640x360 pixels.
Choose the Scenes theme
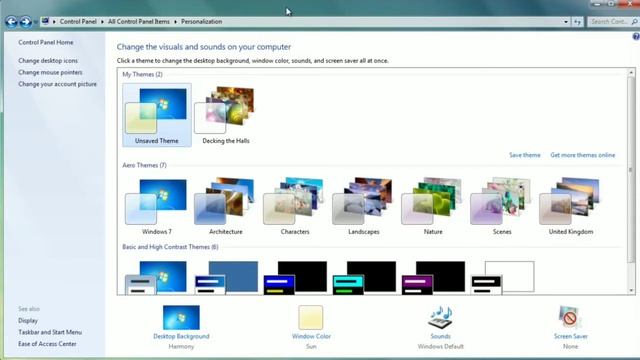coord(502,206)
